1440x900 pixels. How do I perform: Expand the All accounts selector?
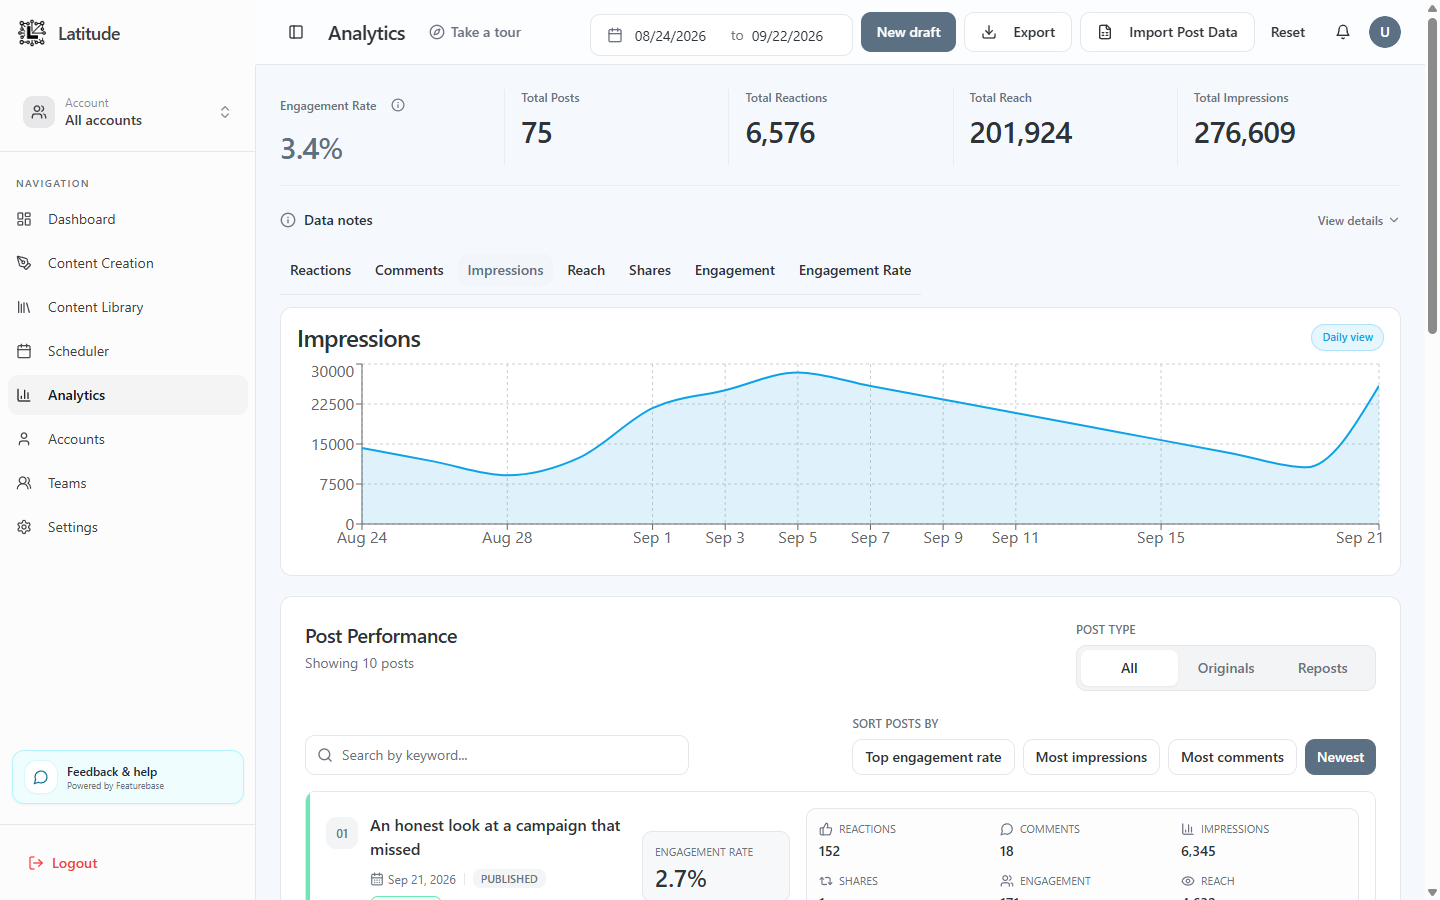pyautogui.click(x=128, y=112)
